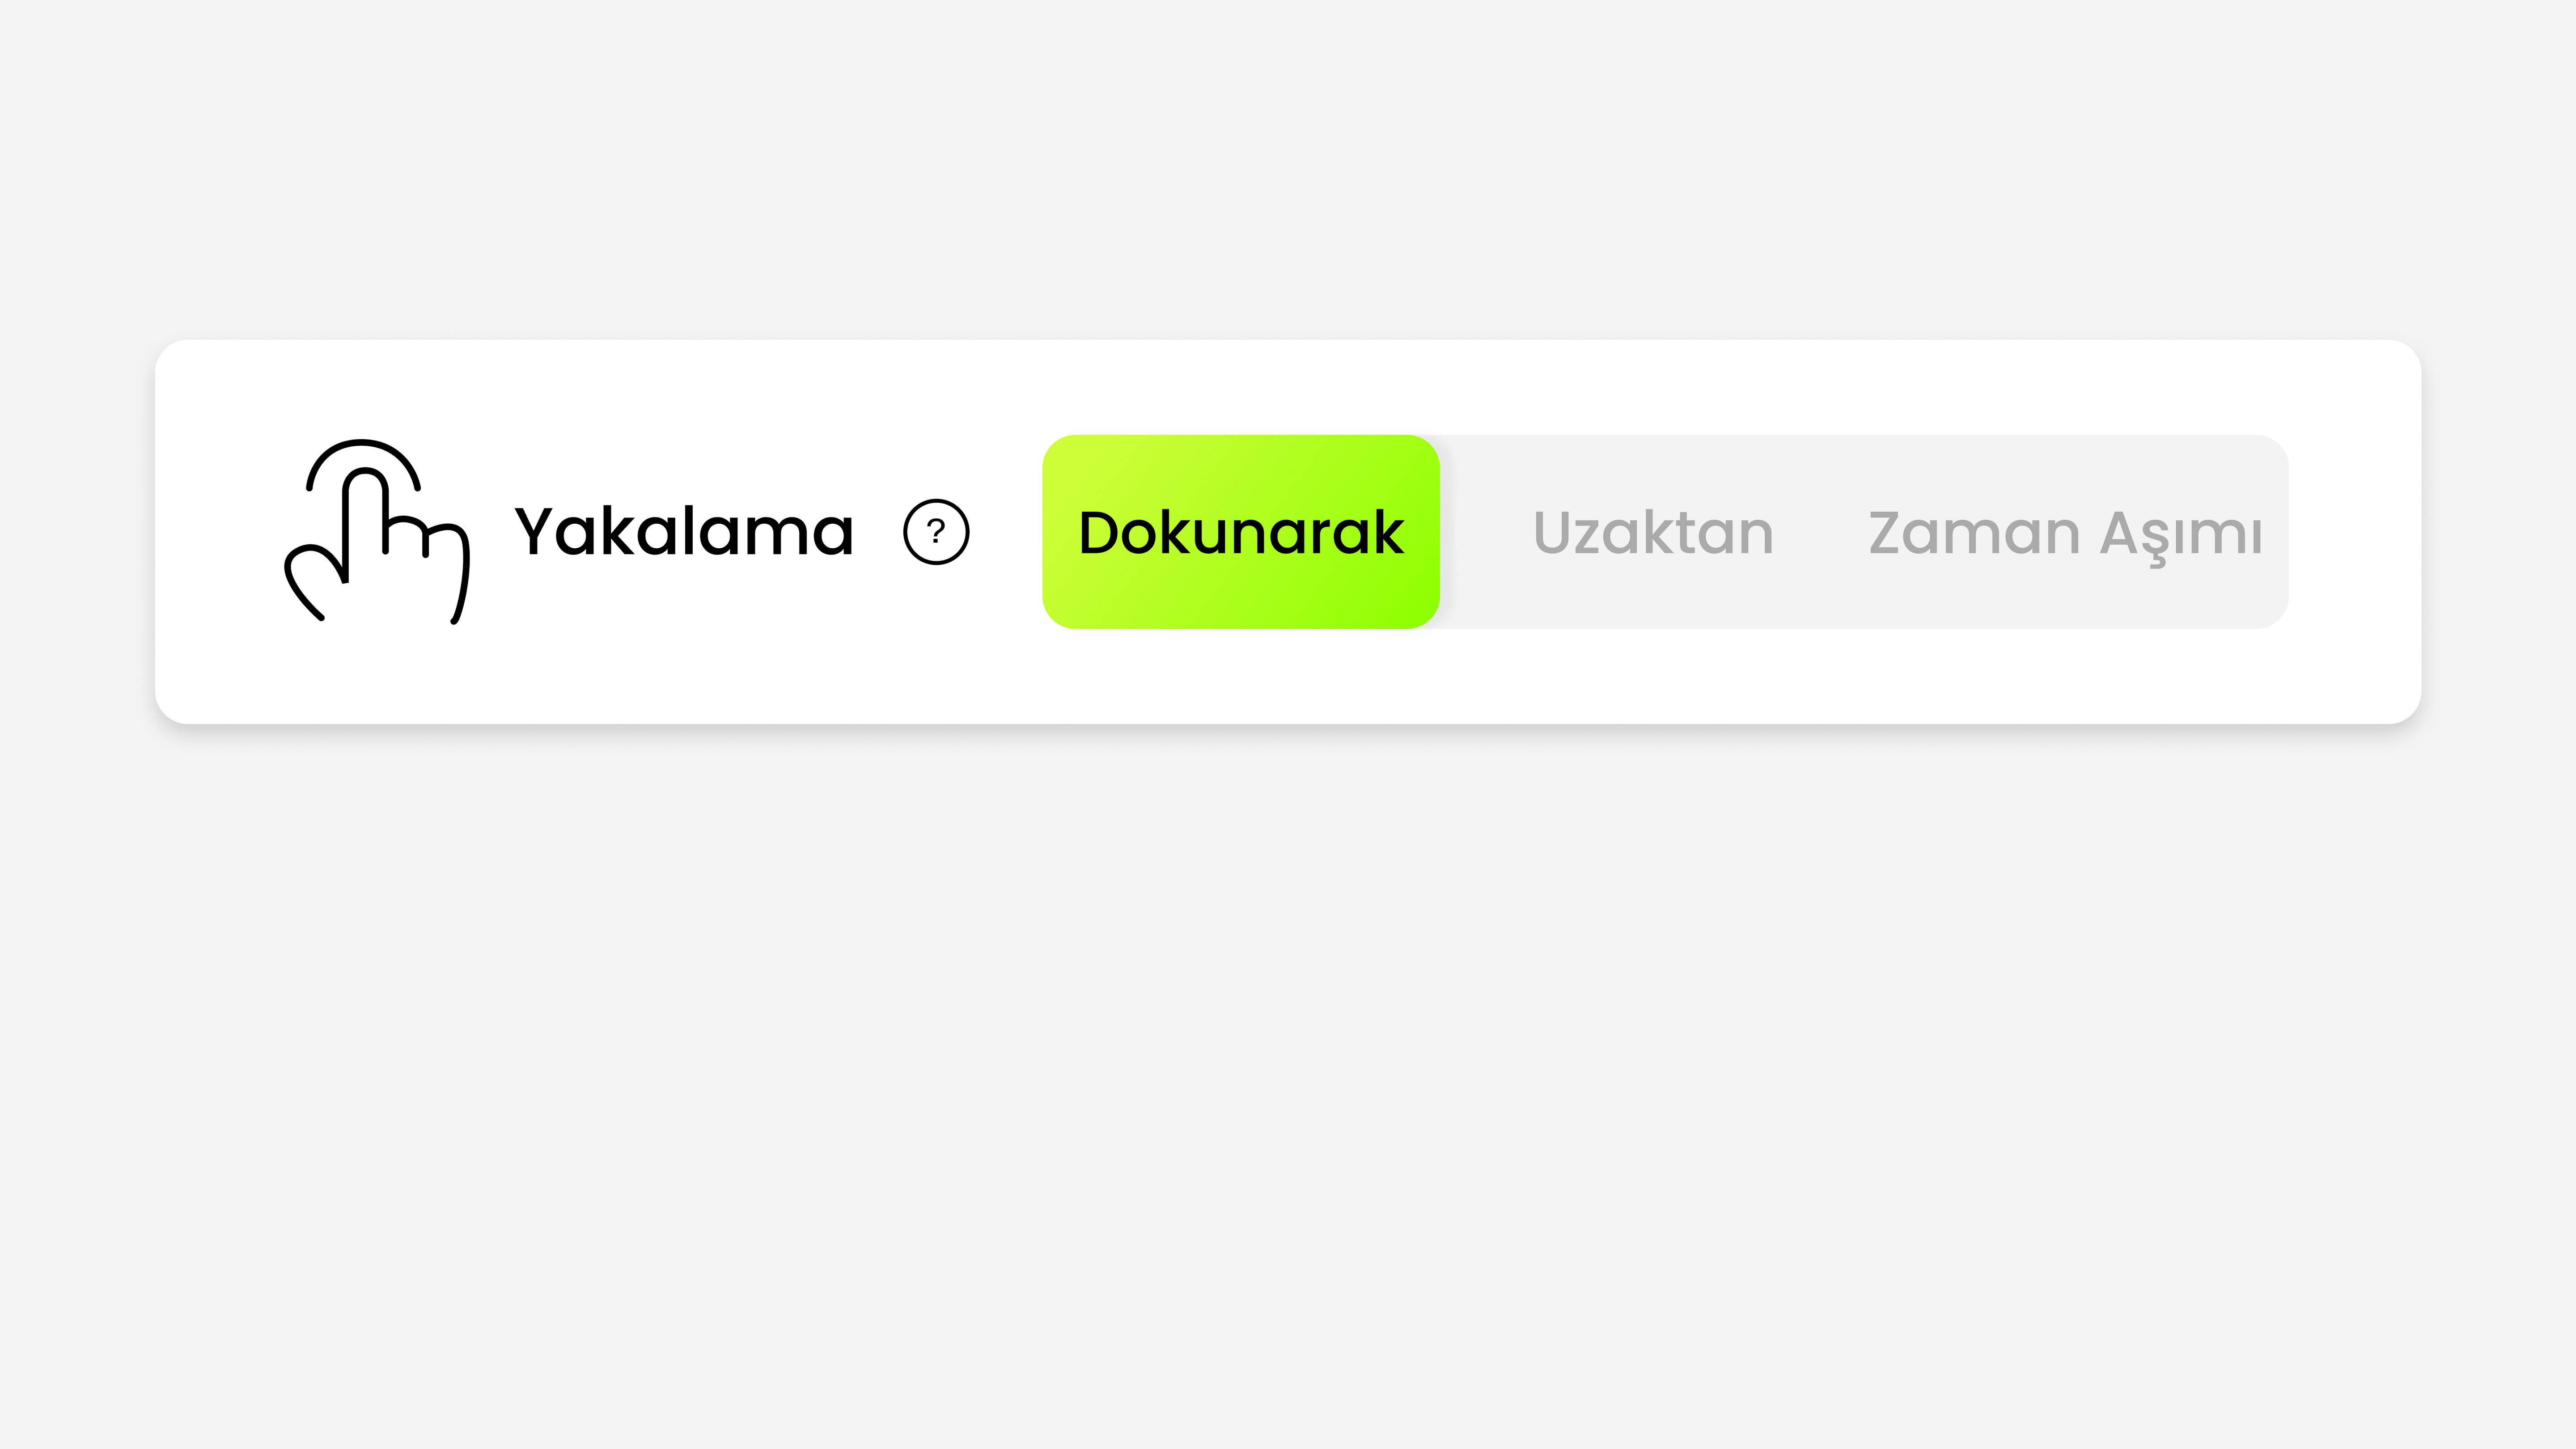Select the touch finger icon next to Yakalama
The width and height of the screenshot is (2576, 1449).
click(377, 531)
